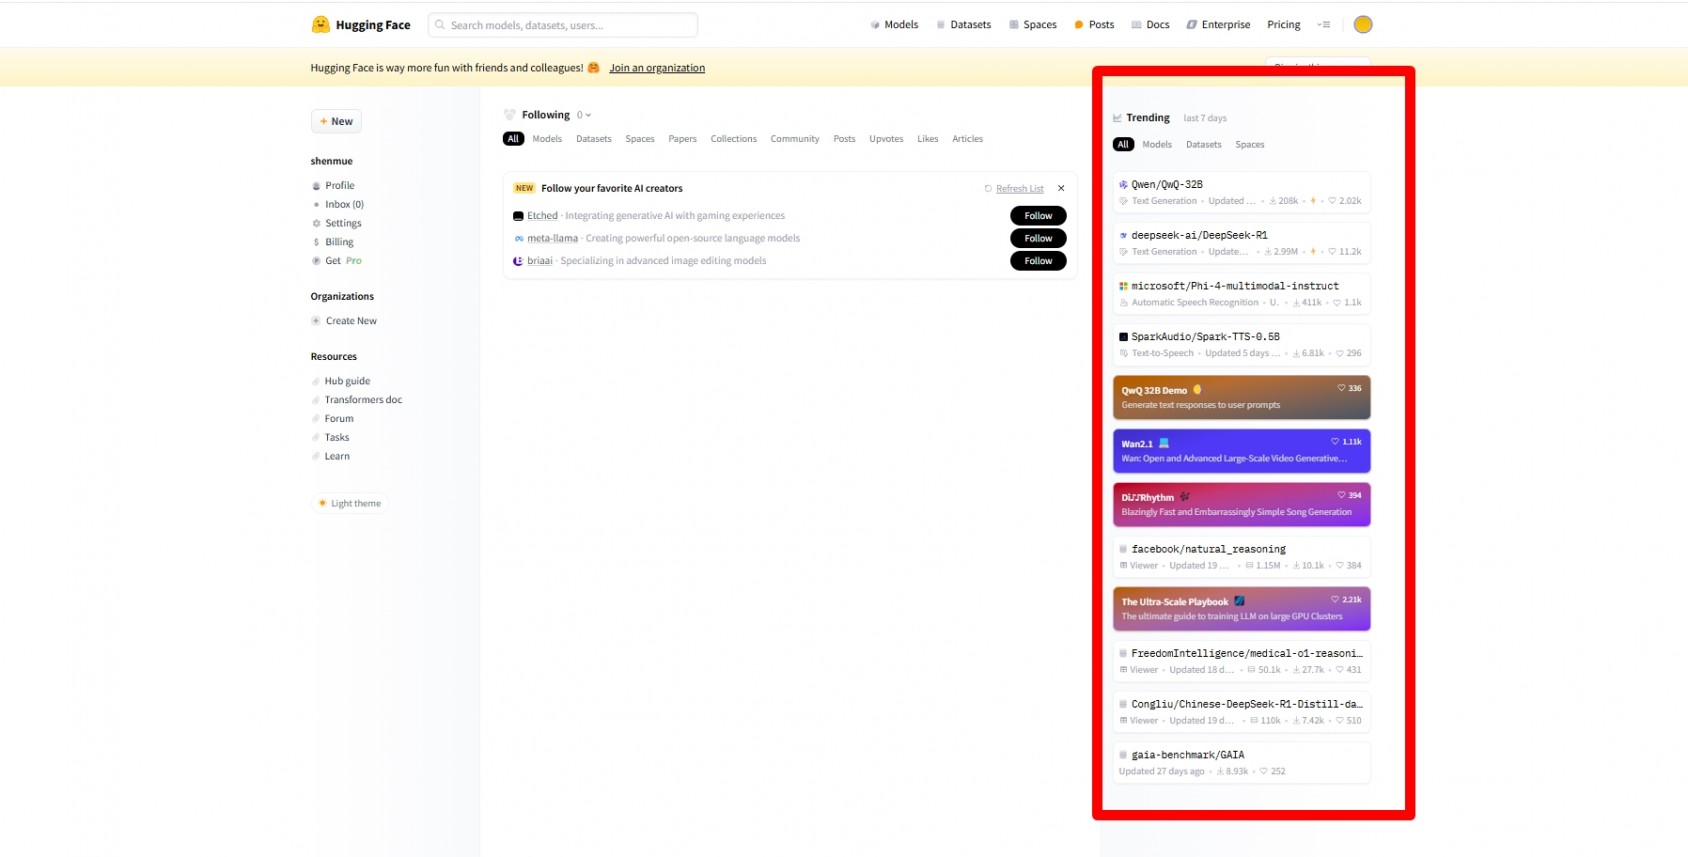Select the Papers feed tab
The image size is (1688, 857).
click(683, 139)
